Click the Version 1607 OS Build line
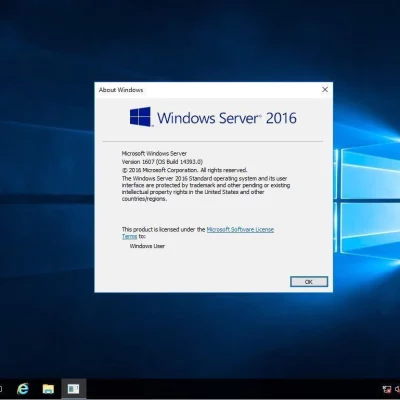 coord(162,162)
